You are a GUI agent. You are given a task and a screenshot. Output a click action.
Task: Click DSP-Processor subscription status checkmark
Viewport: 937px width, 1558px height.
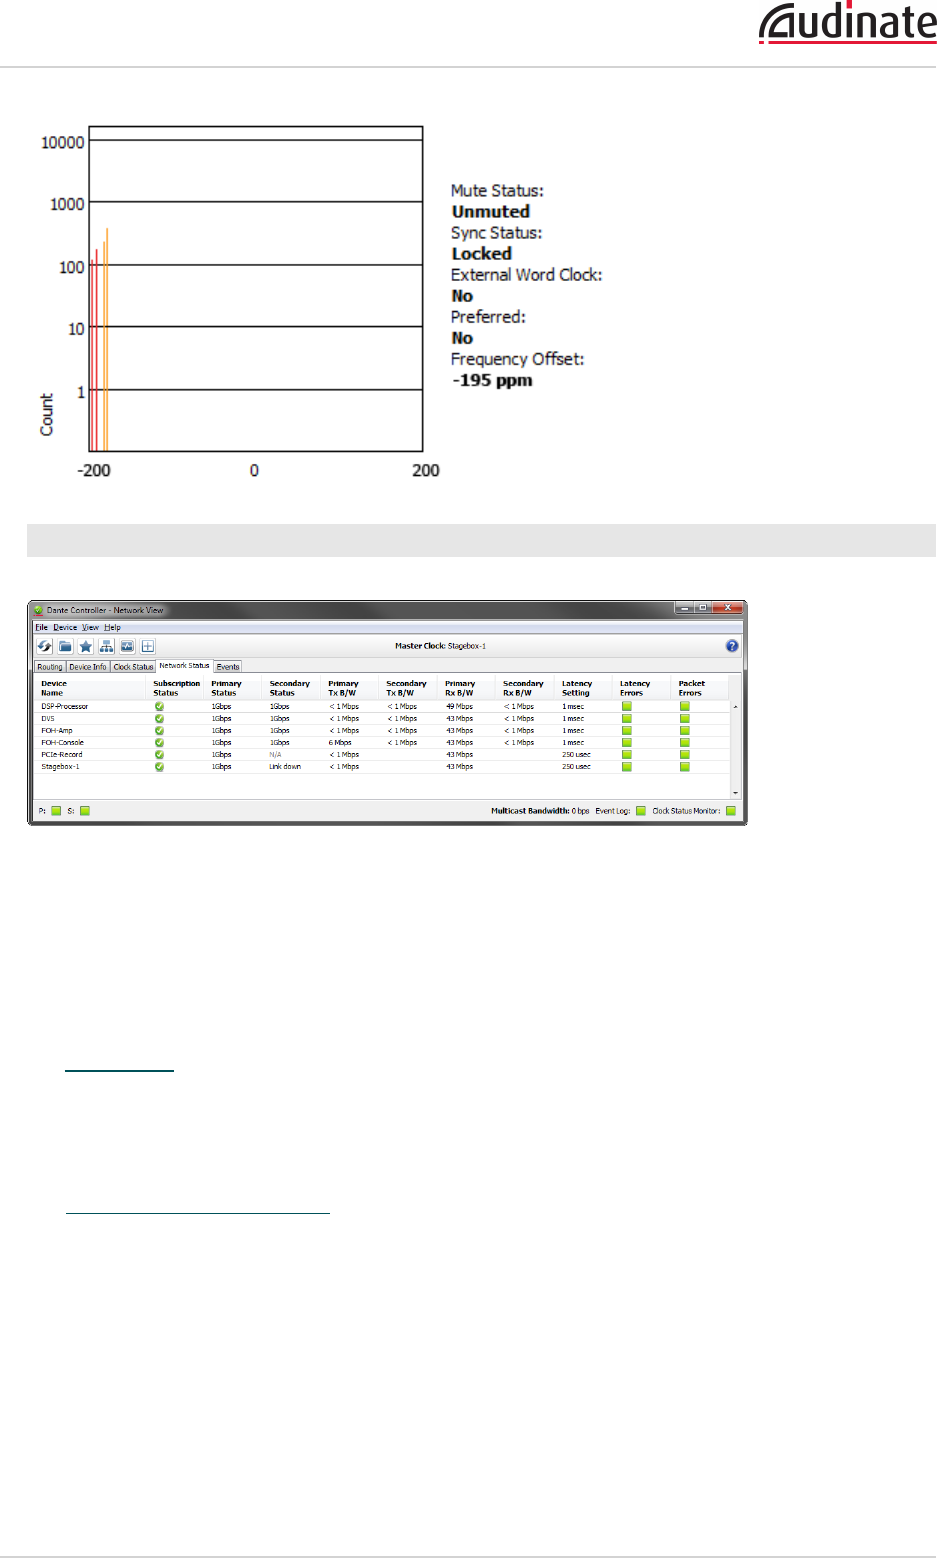tap(159, 706)
